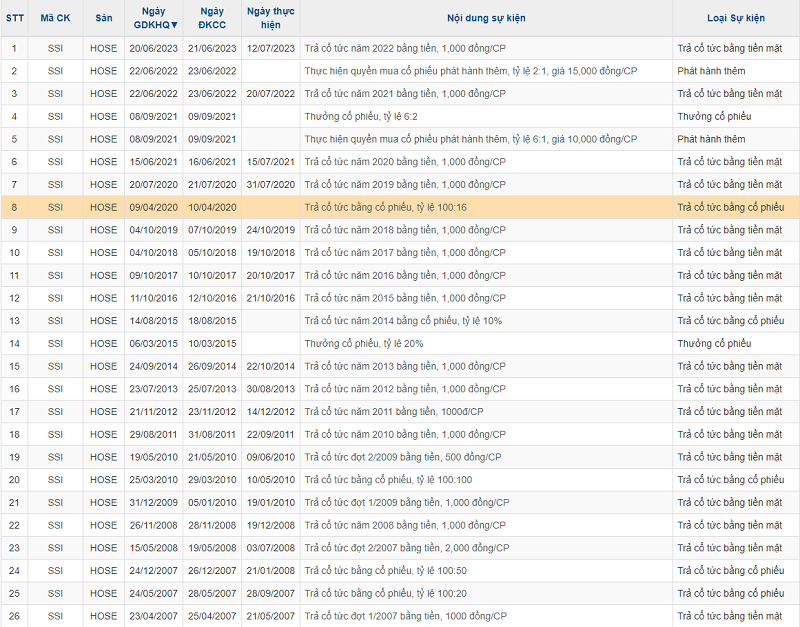
Task: Click the 23/04/2007 ex-rights date cell
Action: pos(155,616)
